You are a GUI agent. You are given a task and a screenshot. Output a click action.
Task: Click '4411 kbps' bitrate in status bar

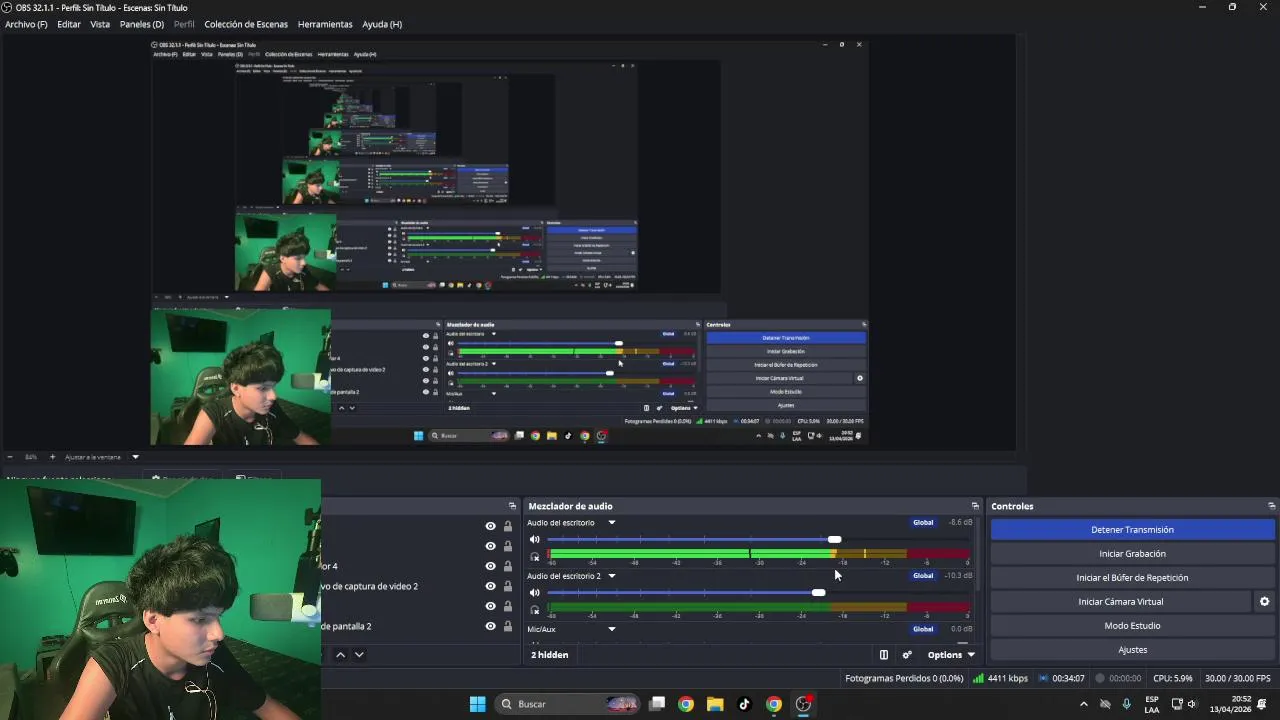(x=1007, y=678)
